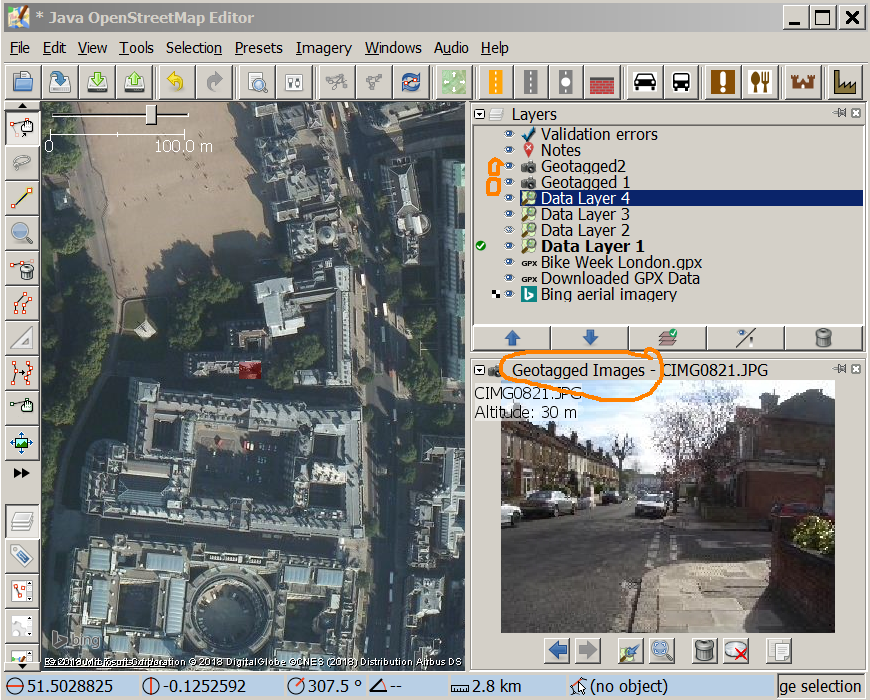Expand more left toolbar tools double-arrow
Image resolution: width=870 pixels, height=700 pixels.
[x=21, y=472]
